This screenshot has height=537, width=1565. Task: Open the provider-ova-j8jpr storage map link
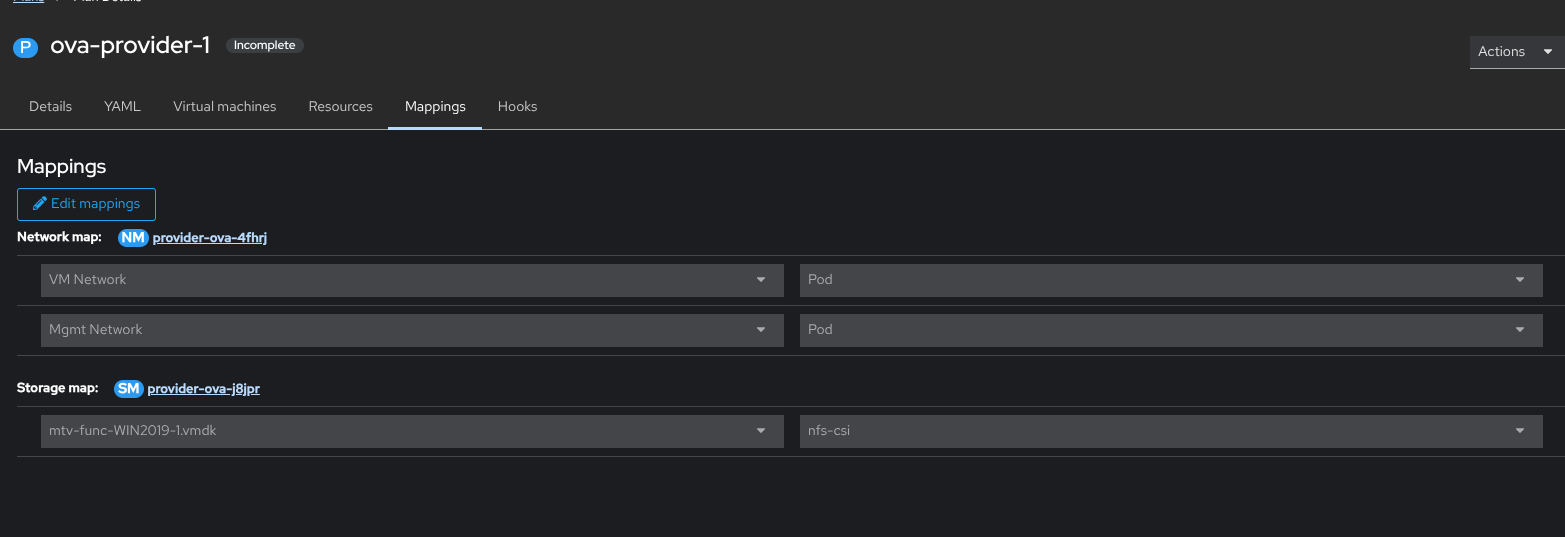203,389
